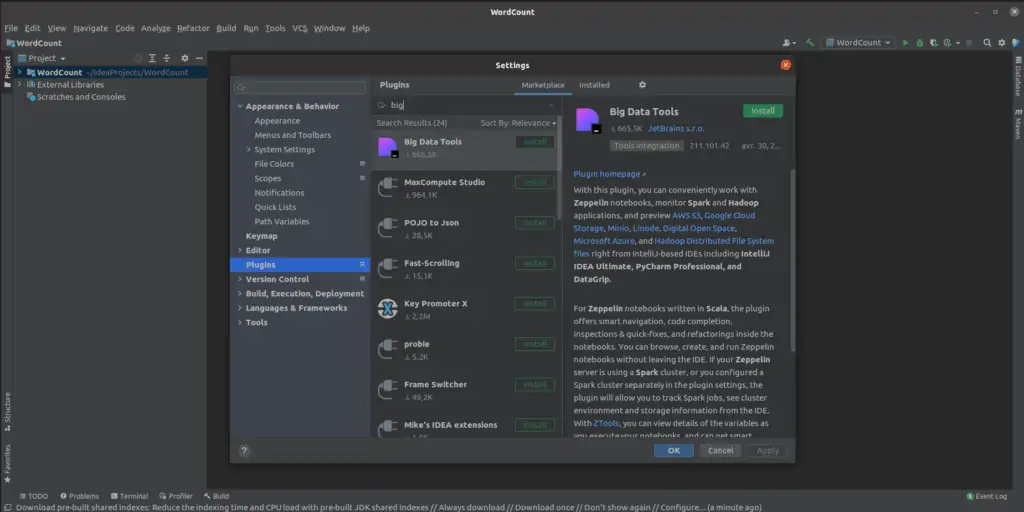Click the plugin search field containing 'big'

467,105
